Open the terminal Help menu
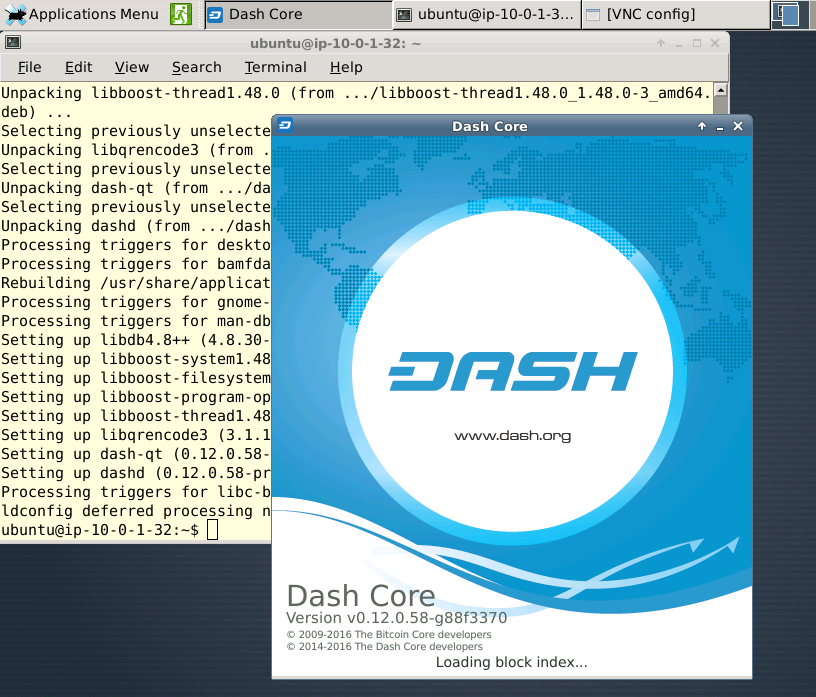The width and height of the screenshot is (816, 697). point(346,67)
